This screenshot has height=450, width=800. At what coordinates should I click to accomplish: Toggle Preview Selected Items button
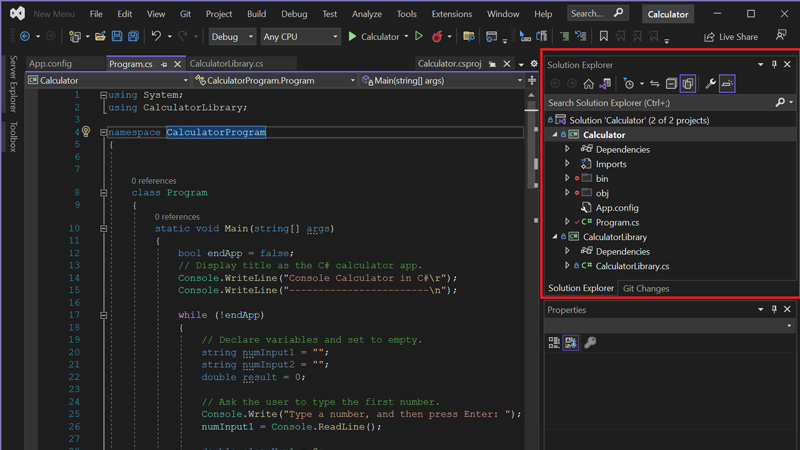click(727, 84)
